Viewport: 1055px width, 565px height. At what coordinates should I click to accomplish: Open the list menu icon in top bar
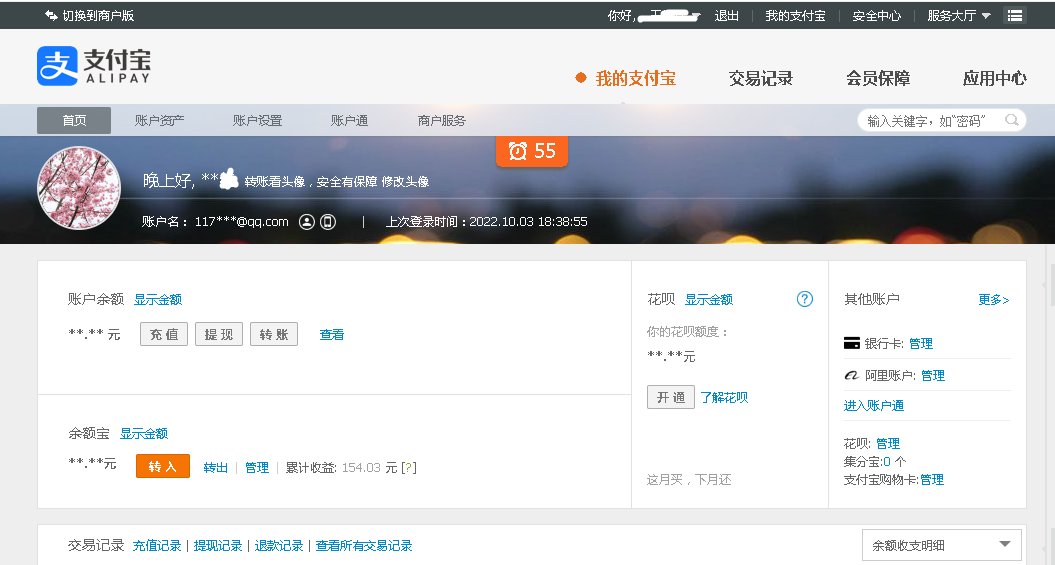click(1015, 15)
